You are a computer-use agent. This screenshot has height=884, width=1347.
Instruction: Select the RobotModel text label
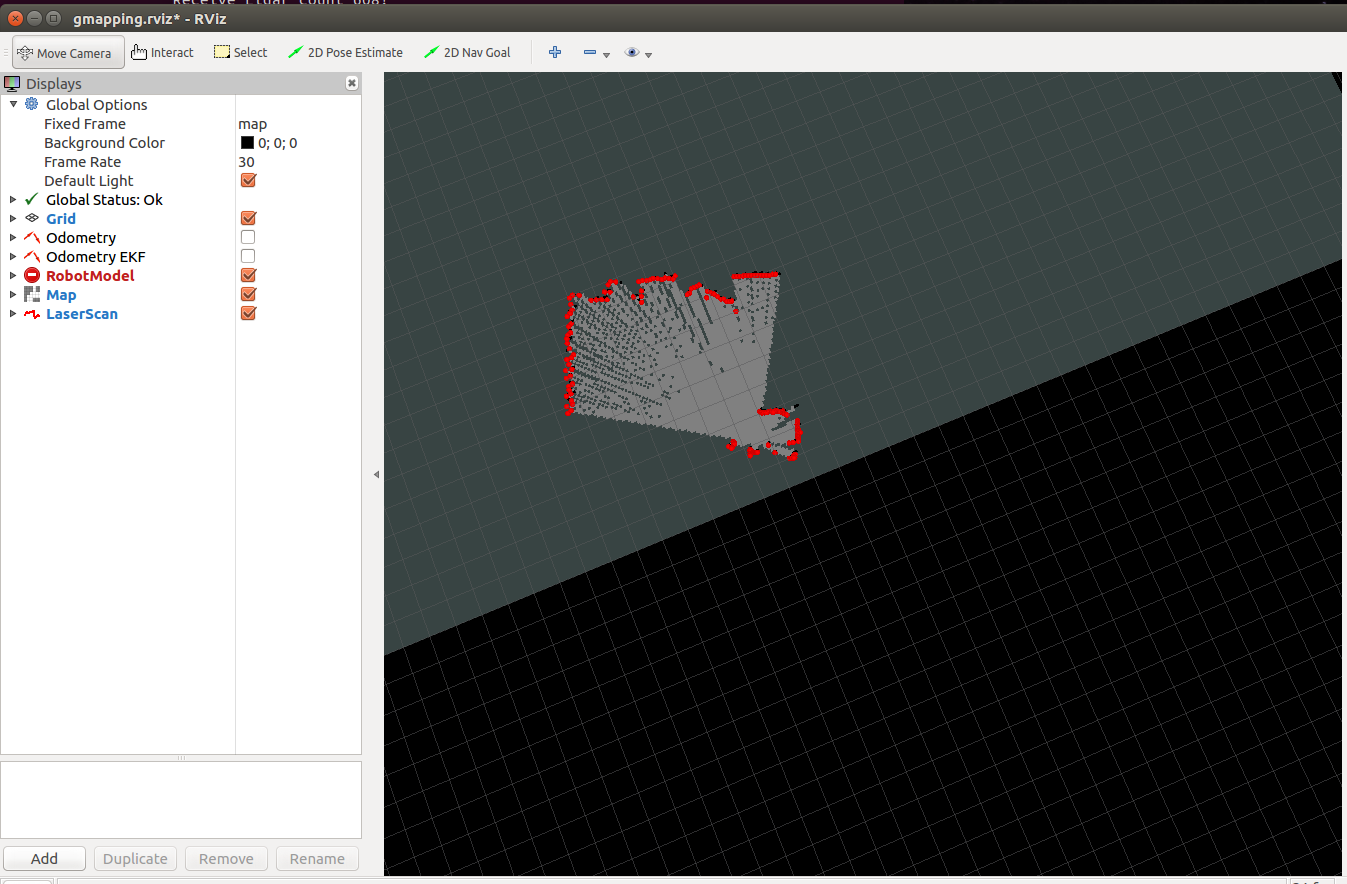(x=90, y=276)
